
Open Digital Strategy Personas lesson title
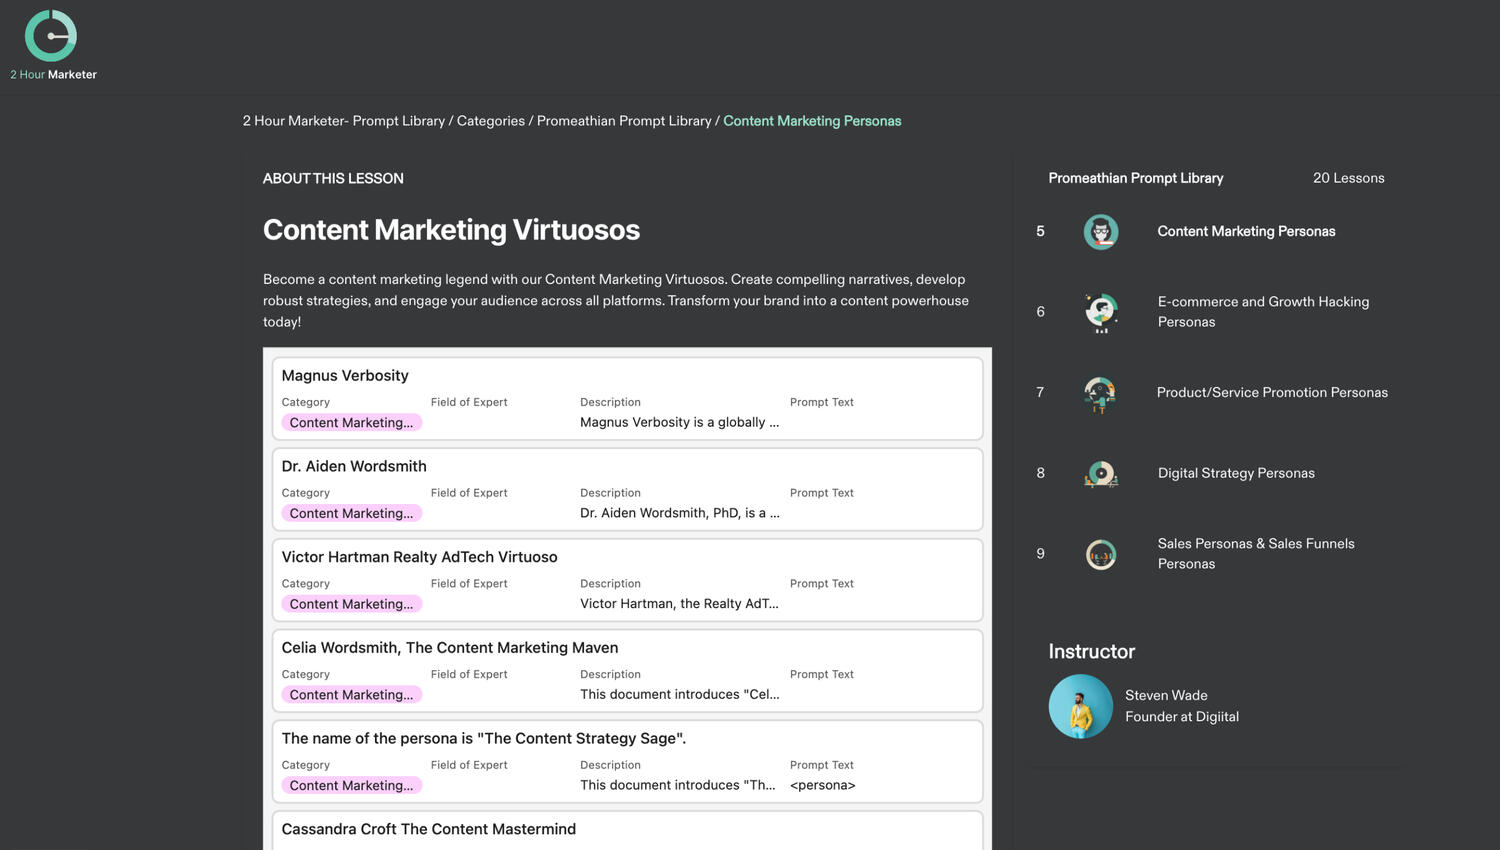[x=1235, y=474]
